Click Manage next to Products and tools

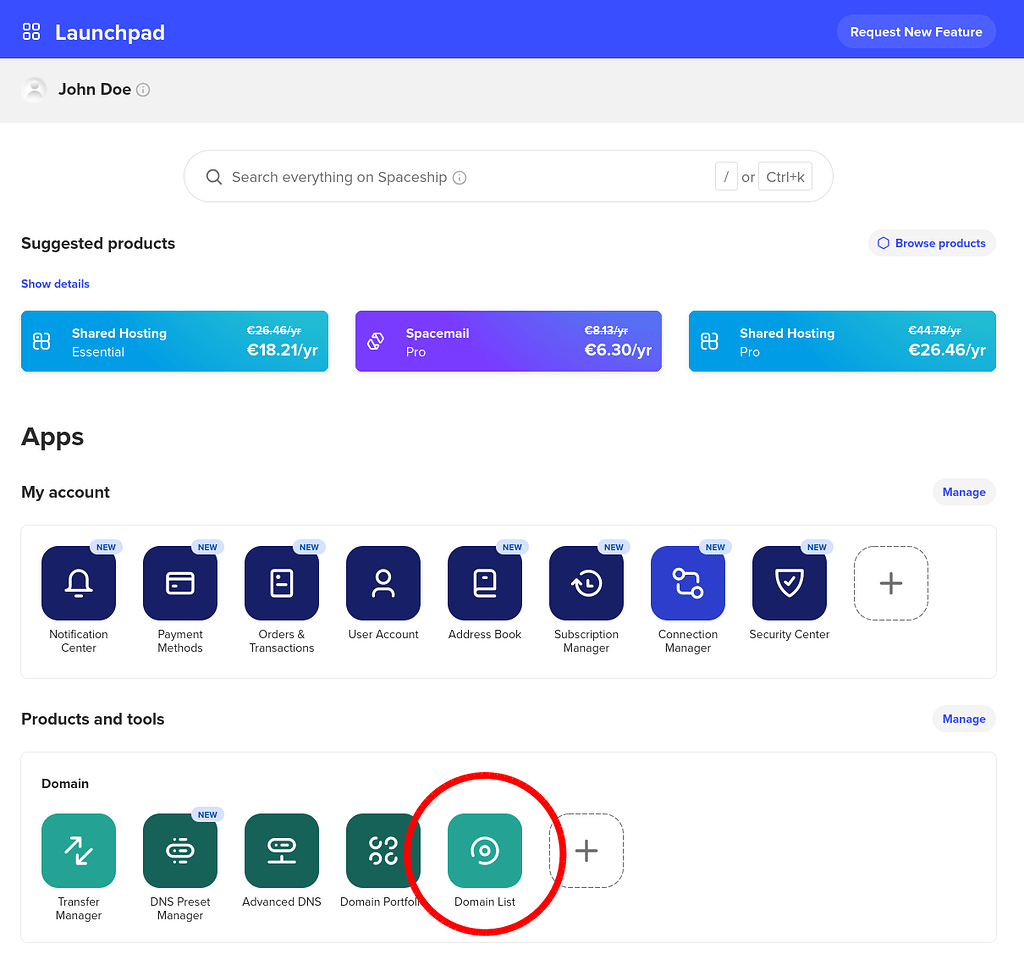(x=963, y=719)
